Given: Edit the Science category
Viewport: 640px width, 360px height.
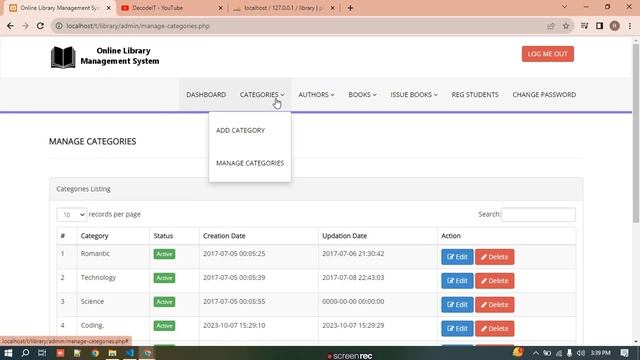Looking at the screenshot, I should coord(457,304).
